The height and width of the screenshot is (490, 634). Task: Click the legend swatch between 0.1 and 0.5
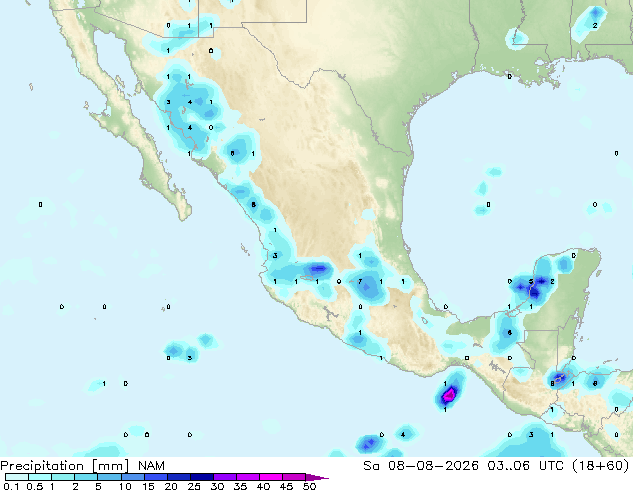[17, 477]
